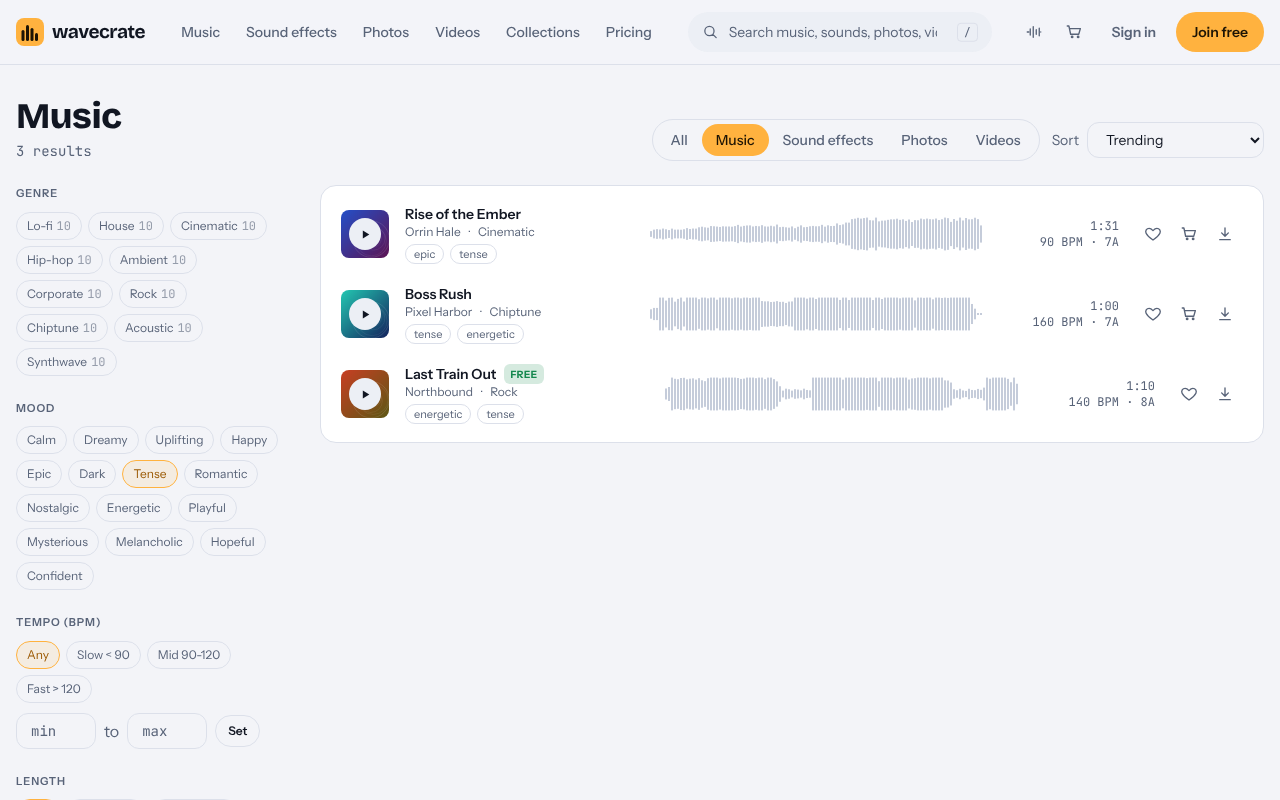Toggle the Lo-fi genre filter
This screenshot has height=800, width=1280.
tap(49, 226)
